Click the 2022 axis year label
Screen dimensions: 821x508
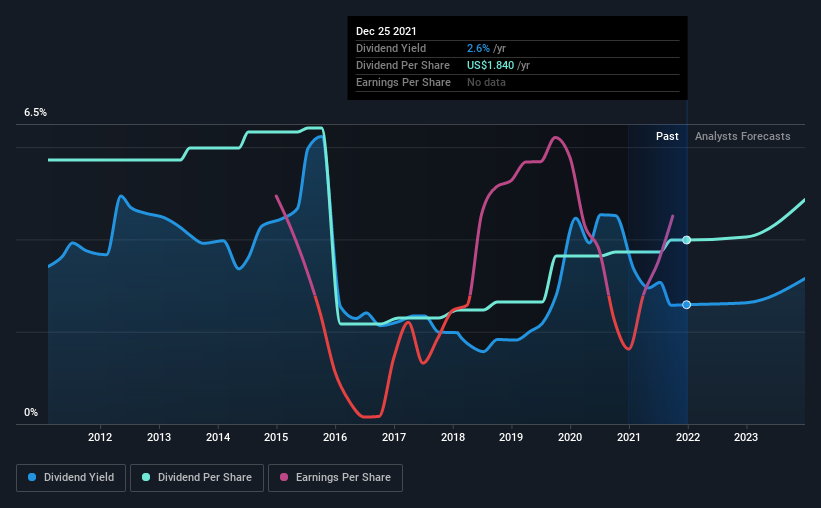[688, 437]
